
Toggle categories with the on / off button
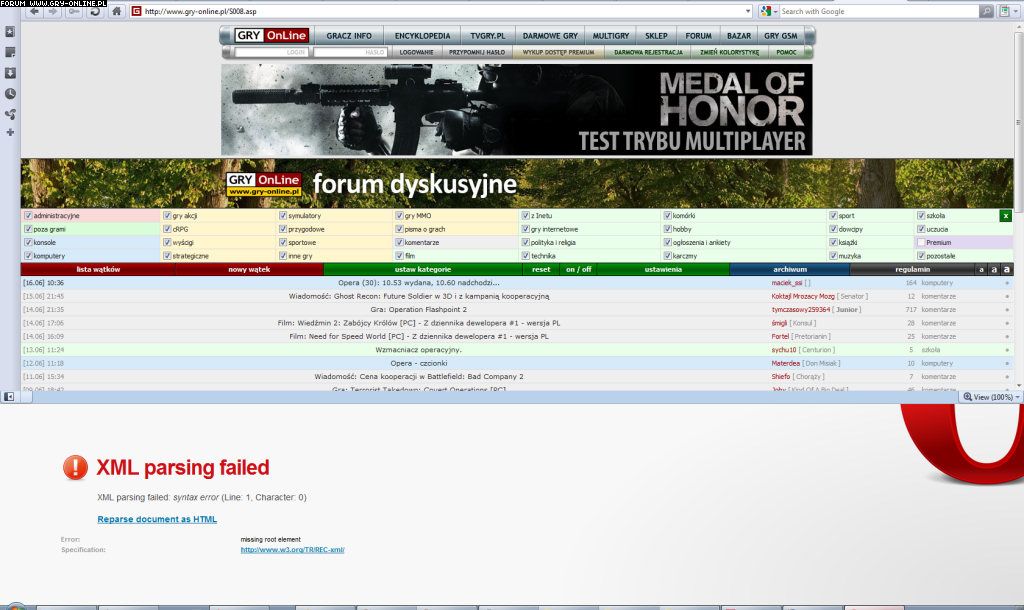pos(579,269)
